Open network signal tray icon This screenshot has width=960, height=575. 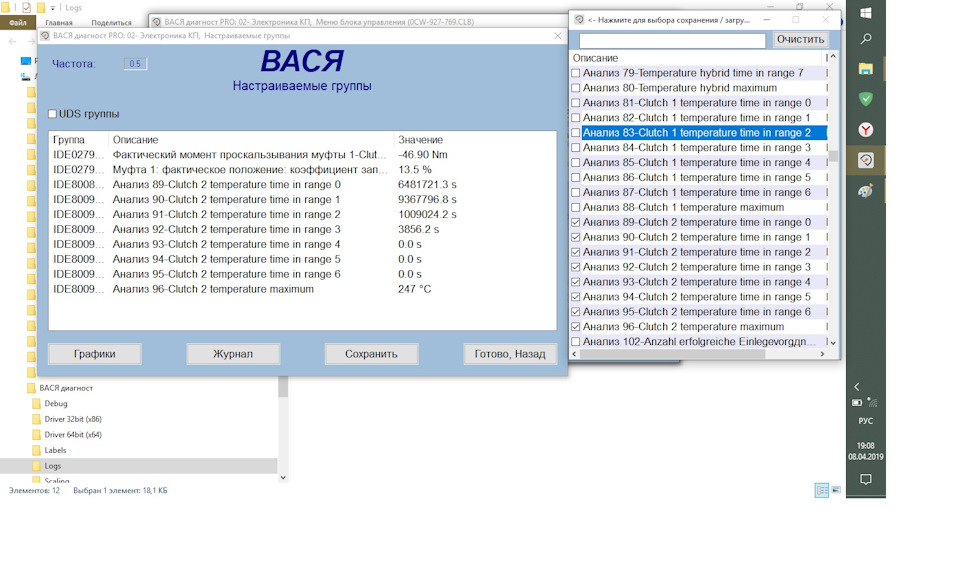coord(872,402)
